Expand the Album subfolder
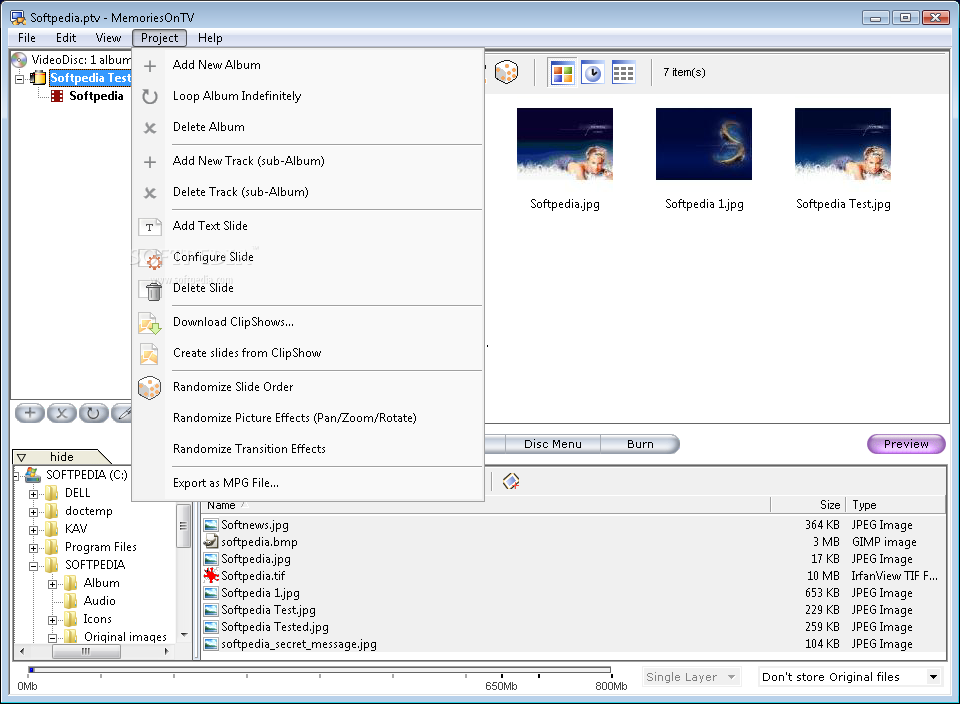The width and height of the screenshot is (960, 704). 53,584
